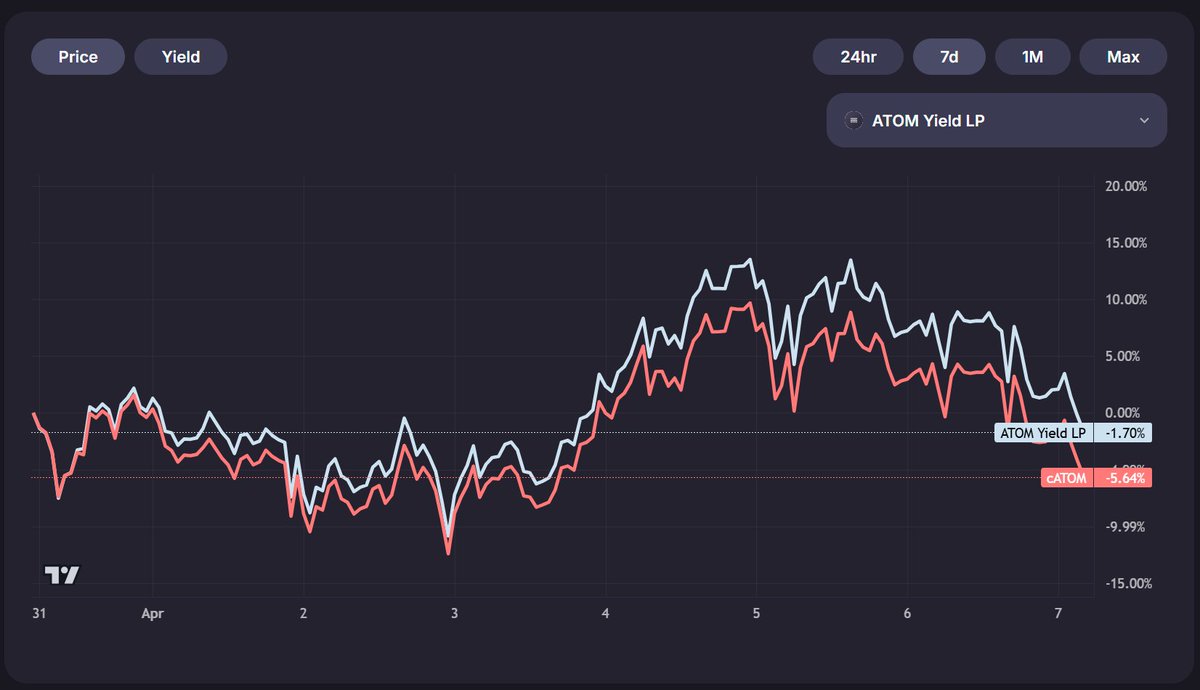Screen dimensions: 1200x690
Task: Click the ATOM Yield LP series label
Action: coord(1043,433)
